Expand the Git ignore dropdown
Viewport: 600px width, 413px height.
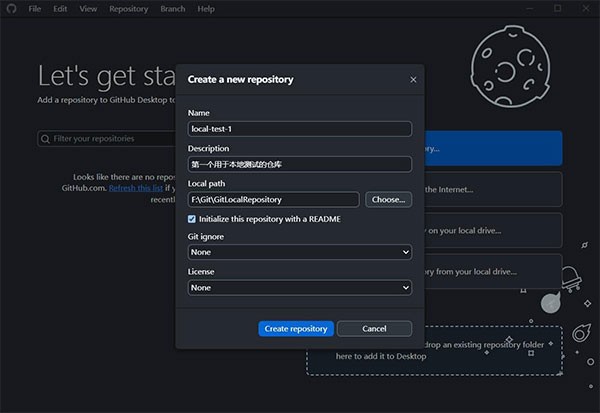pos(300,252)
